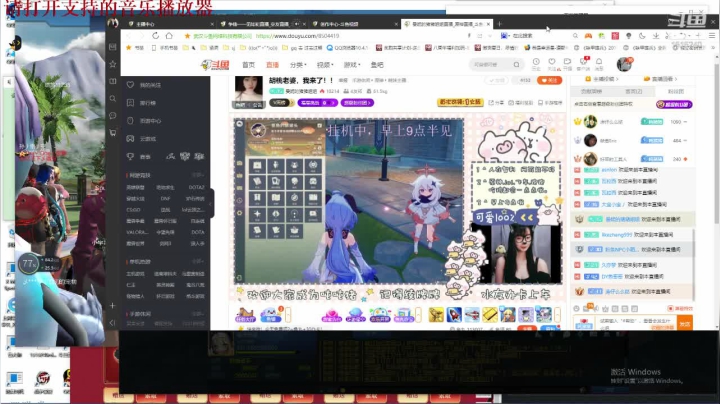Open the QQ浏览器 bookmark
The image size is (720, 404).
[348, 47]
